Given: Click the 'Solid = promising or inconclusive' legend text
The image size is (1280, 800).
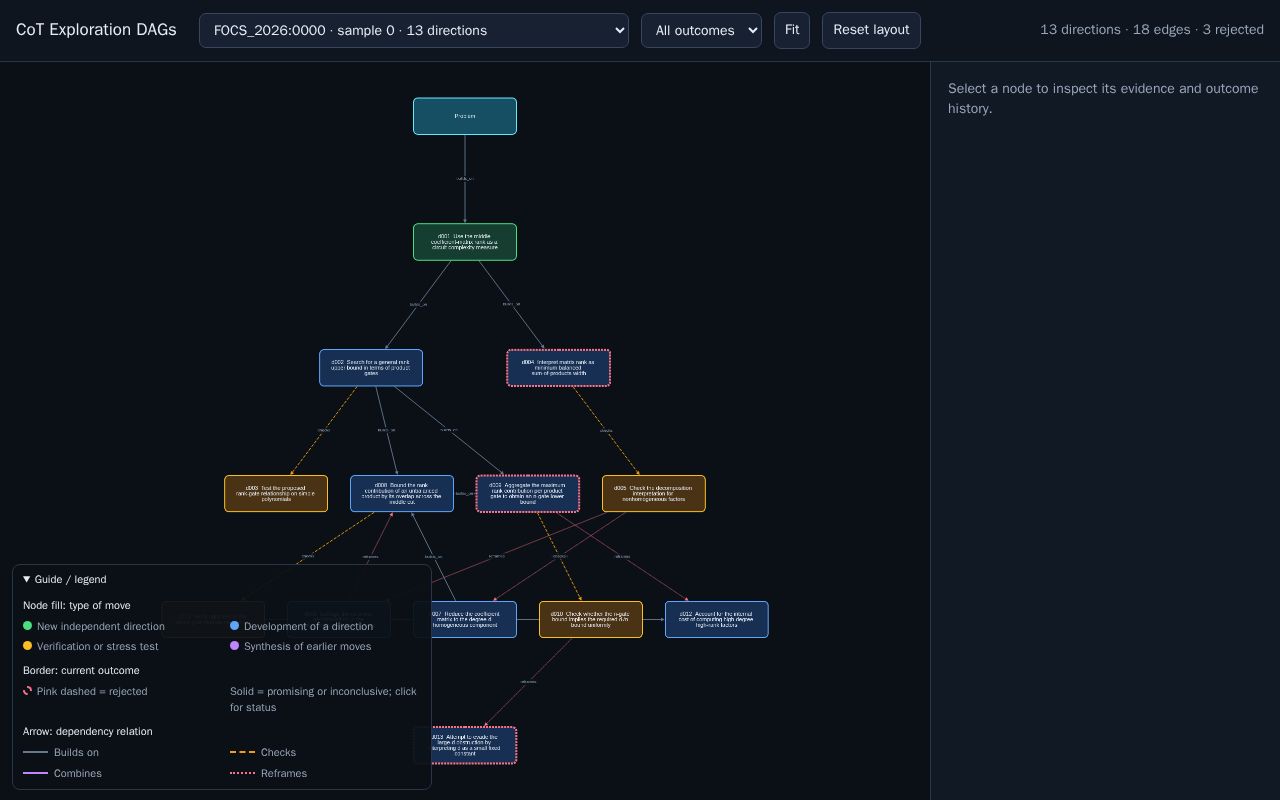Looking at the screenshot, I should (x=323, y=699).
